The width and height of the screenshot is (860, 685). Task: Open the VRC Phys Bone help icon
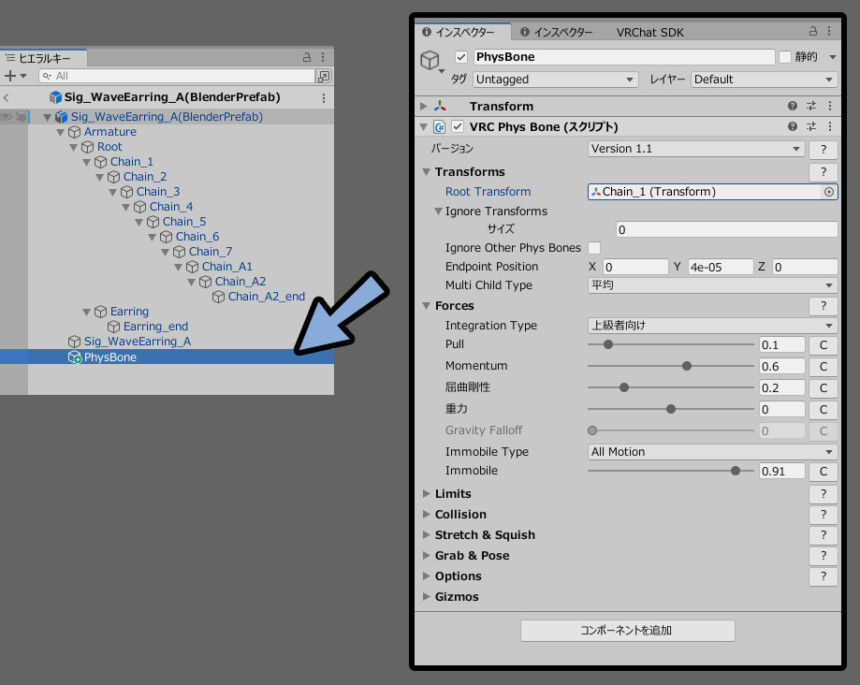(792, 127)
